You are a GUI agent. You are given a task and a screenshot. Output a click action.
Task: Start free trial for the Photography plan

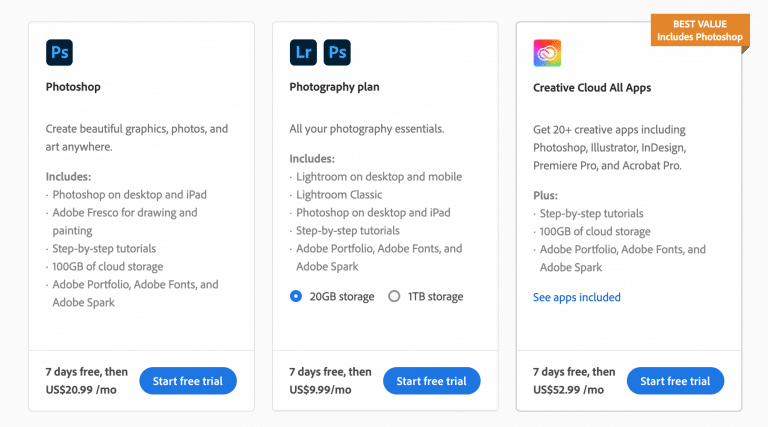(432, 381)
